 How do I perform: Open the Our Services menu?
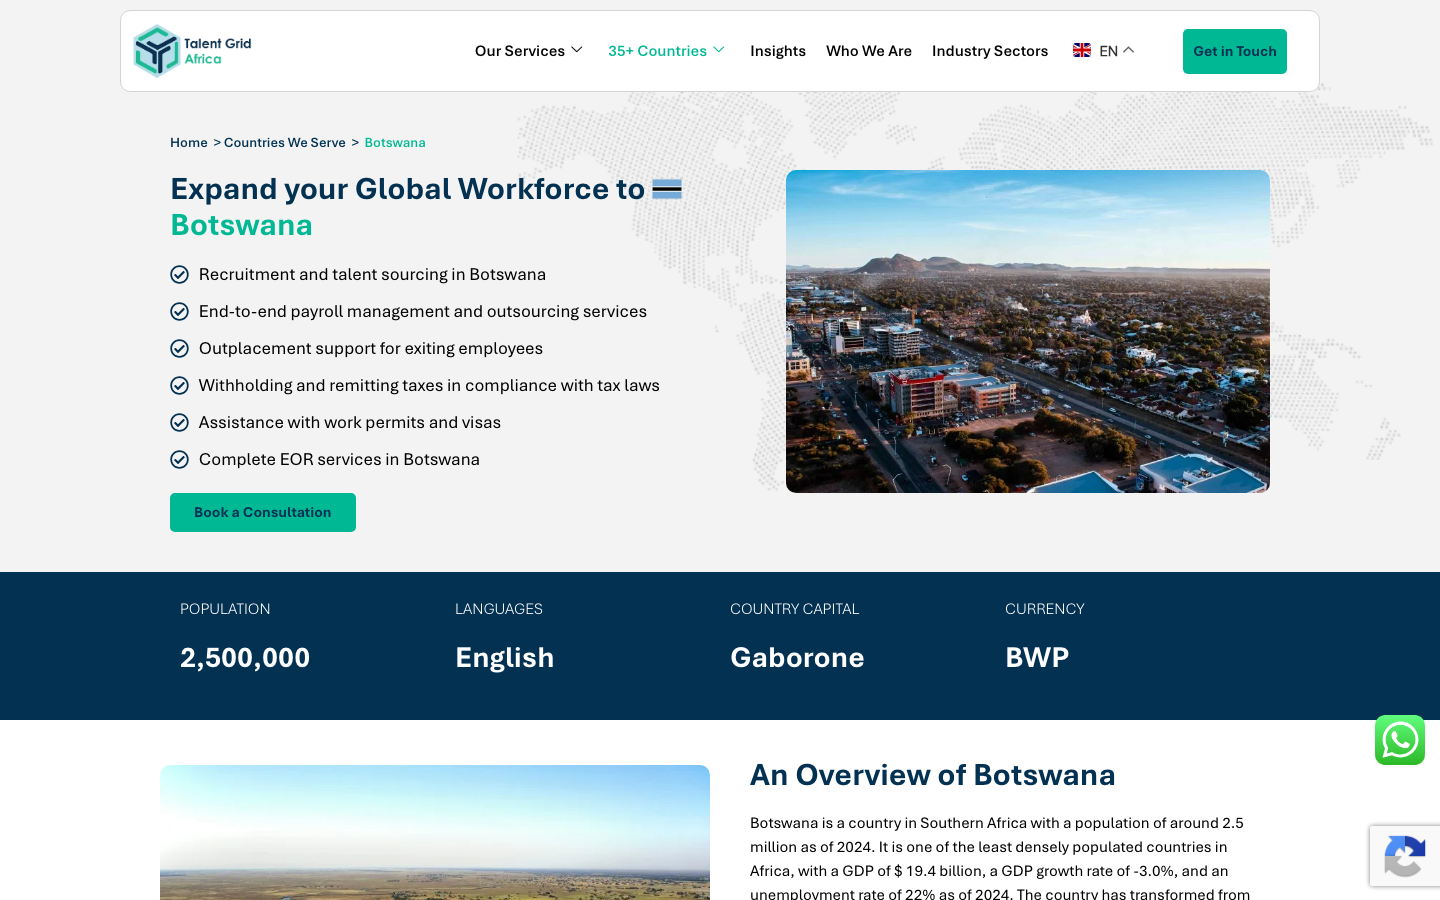click(520, 51)
